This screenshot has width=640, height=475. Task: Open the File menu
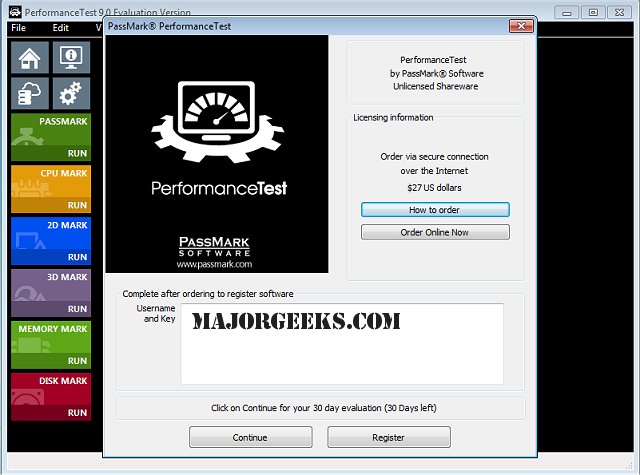[x=18, y=28]
